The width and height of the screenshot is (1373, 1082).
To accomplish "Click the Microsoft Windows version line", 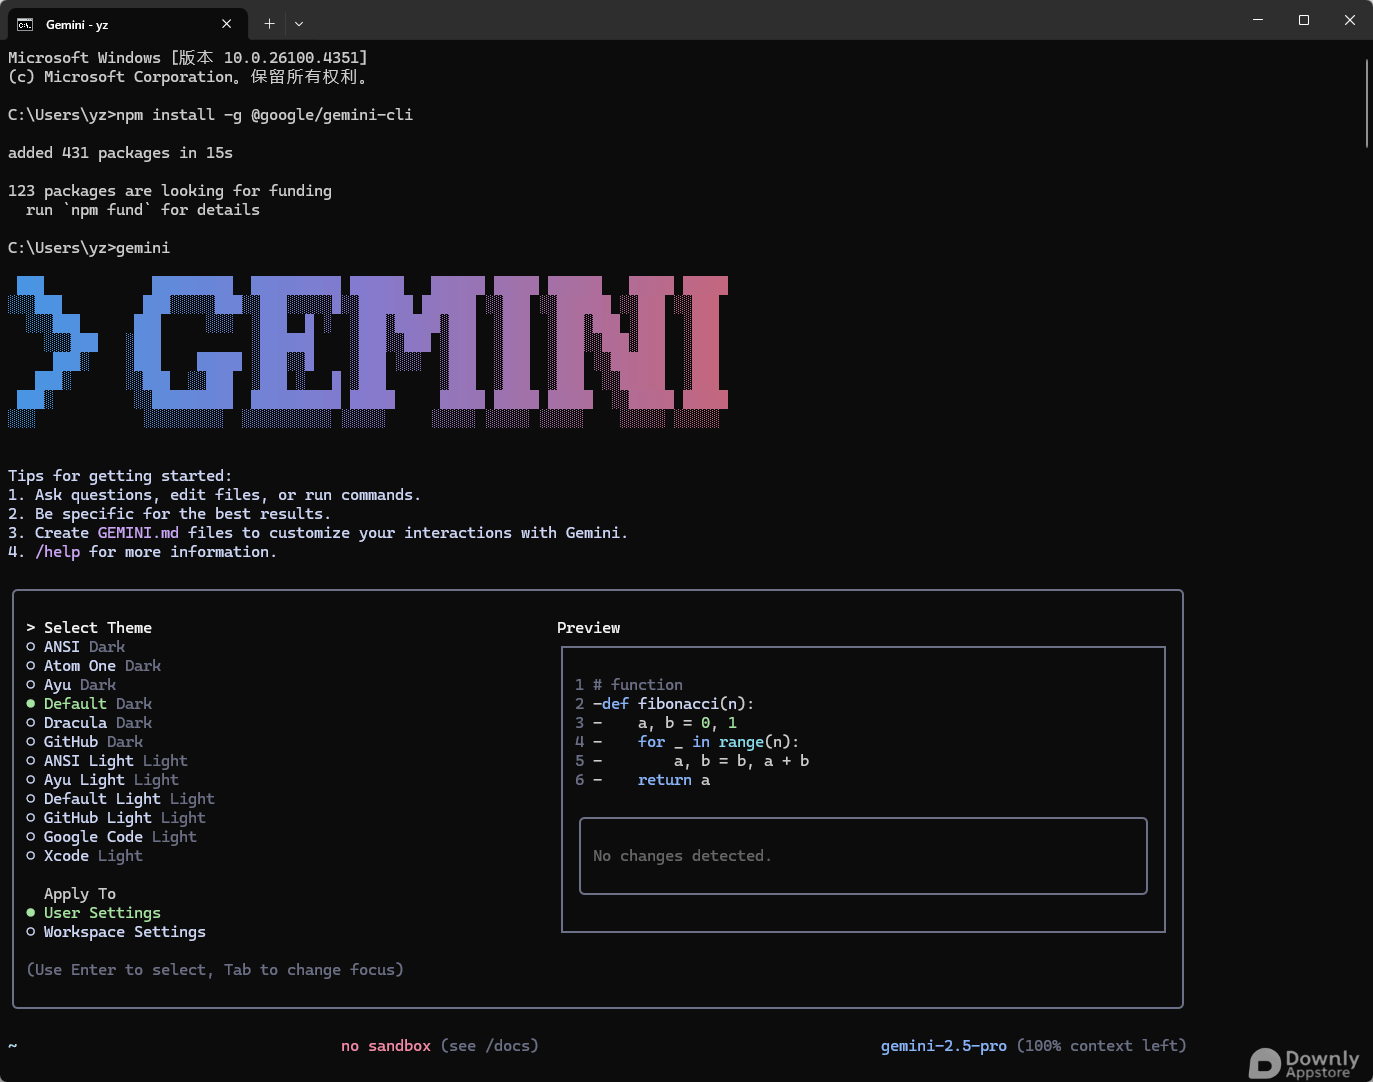I will 188,58.
